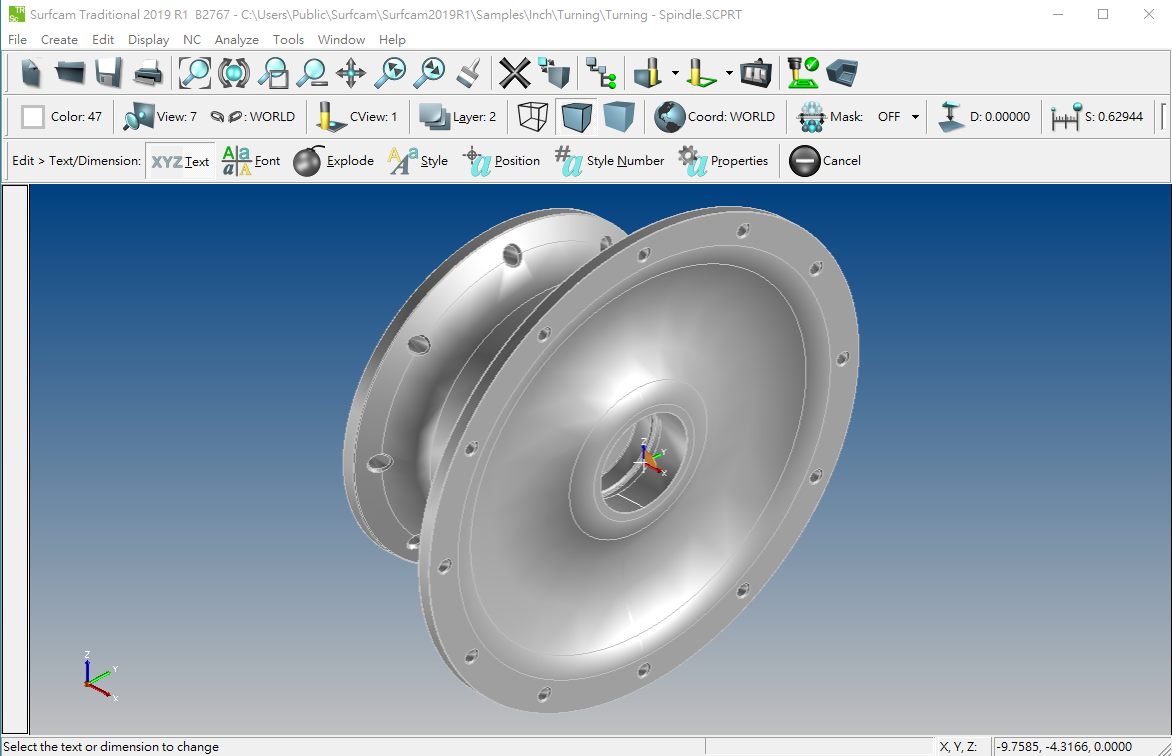The image size is (1172, 756).
Task: Click the Delete X icon
Action: [514, 73]
